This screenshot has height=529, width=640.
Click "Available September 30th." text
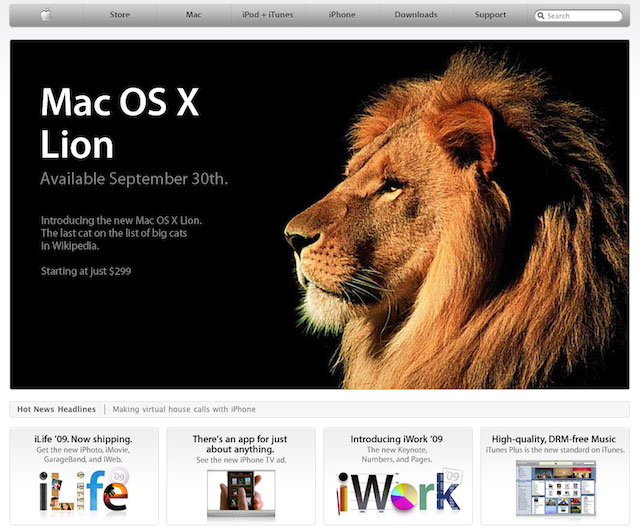point(134,179)
